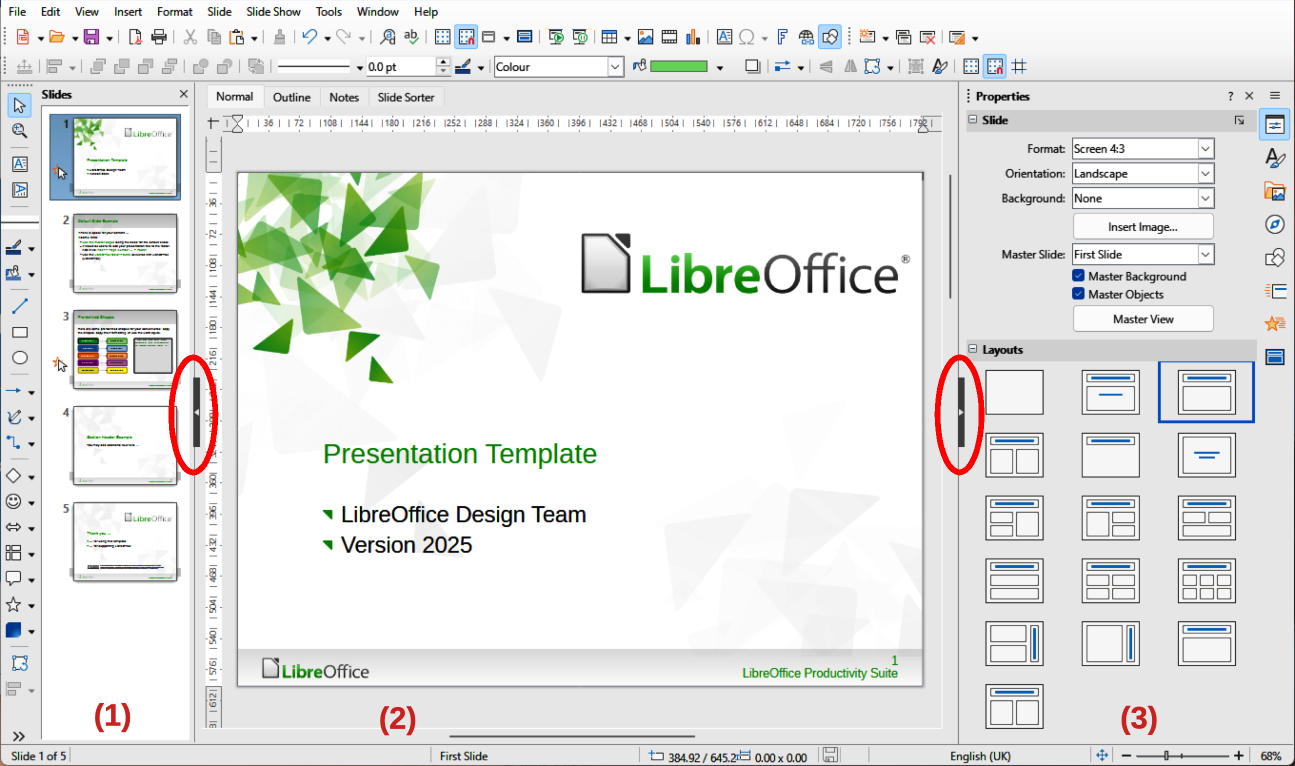Click zoom out minus button in status bar

pos(1126,756)
